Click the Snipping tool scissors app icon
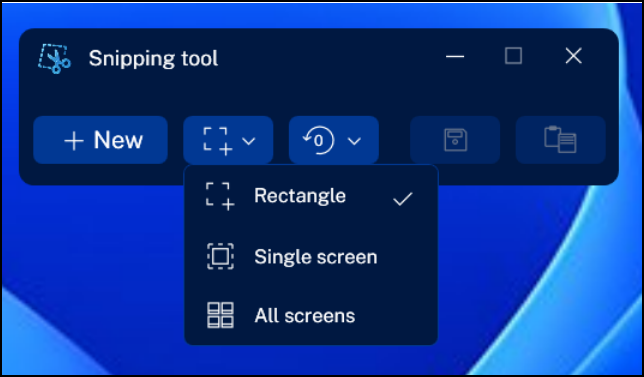The image size is (644, 377). point(55,59)
